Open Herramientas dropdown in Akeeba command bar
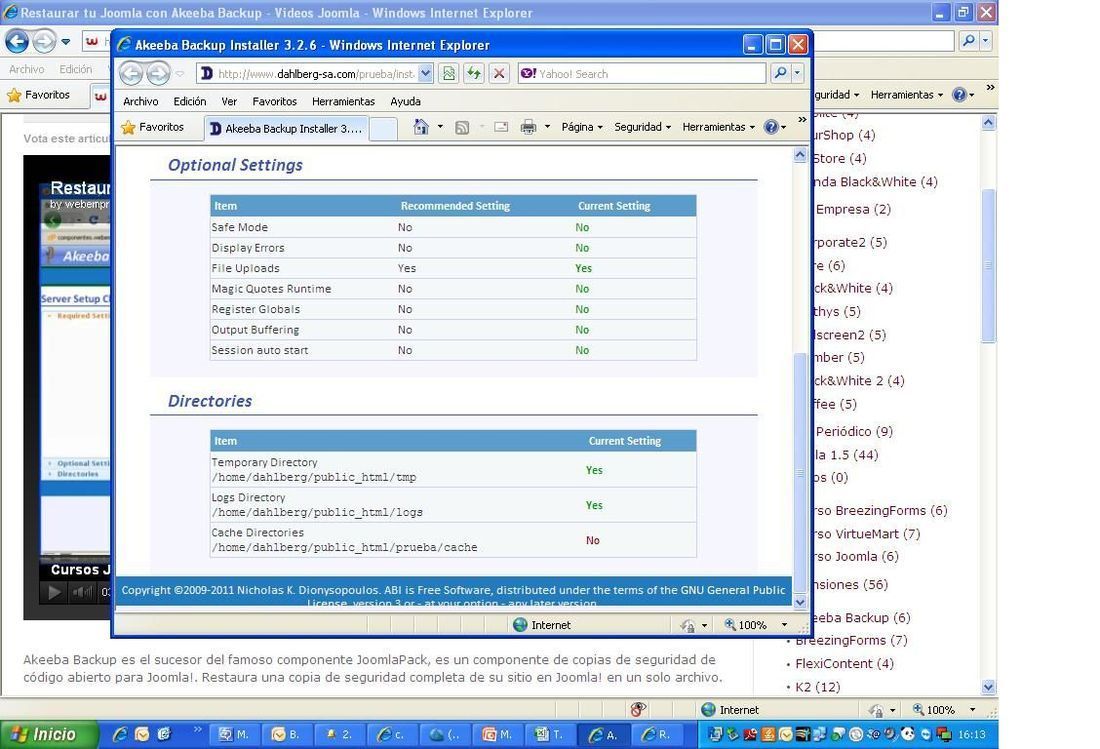This screenshot has width=1100, height=749. coord(718,127)
